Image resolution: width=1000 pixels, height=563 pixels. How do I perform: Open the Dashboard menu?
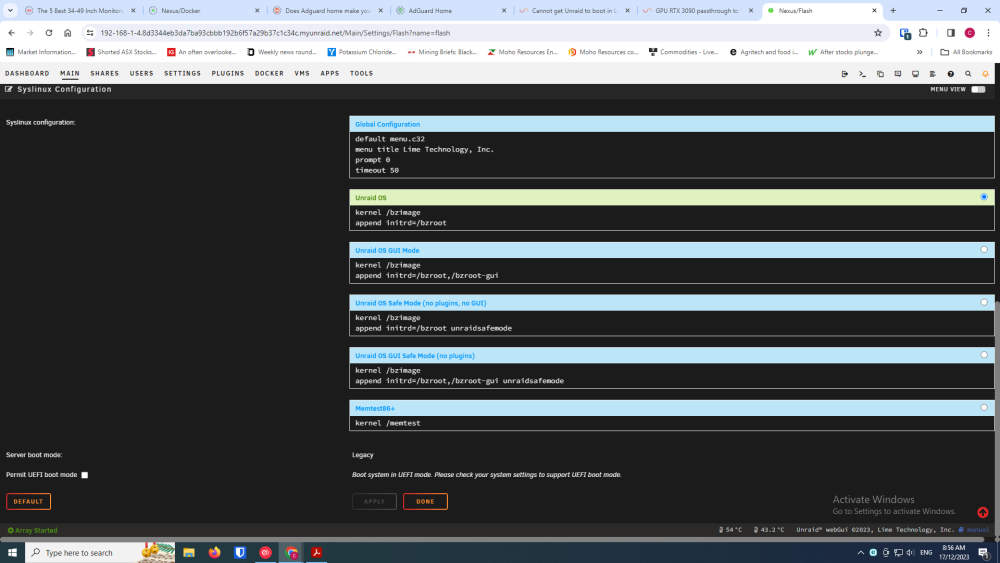pyautogui.click(x=27, y=73)
